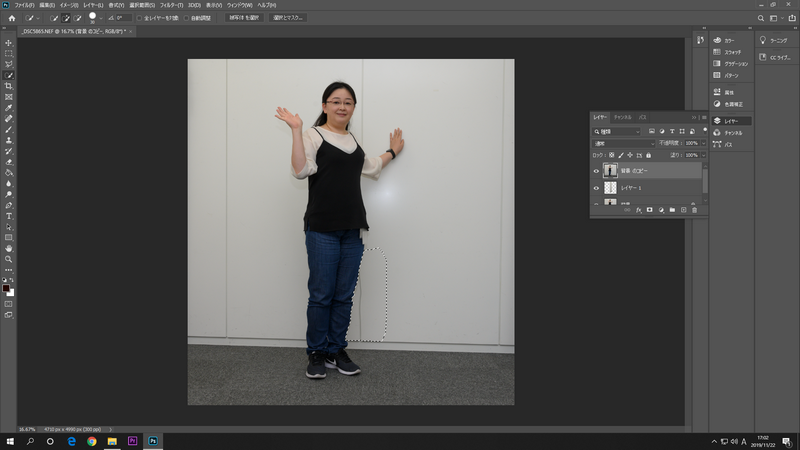Open search icon at top right
The width and height of the screenshot is (800, 450).
[x=761, y=18]
